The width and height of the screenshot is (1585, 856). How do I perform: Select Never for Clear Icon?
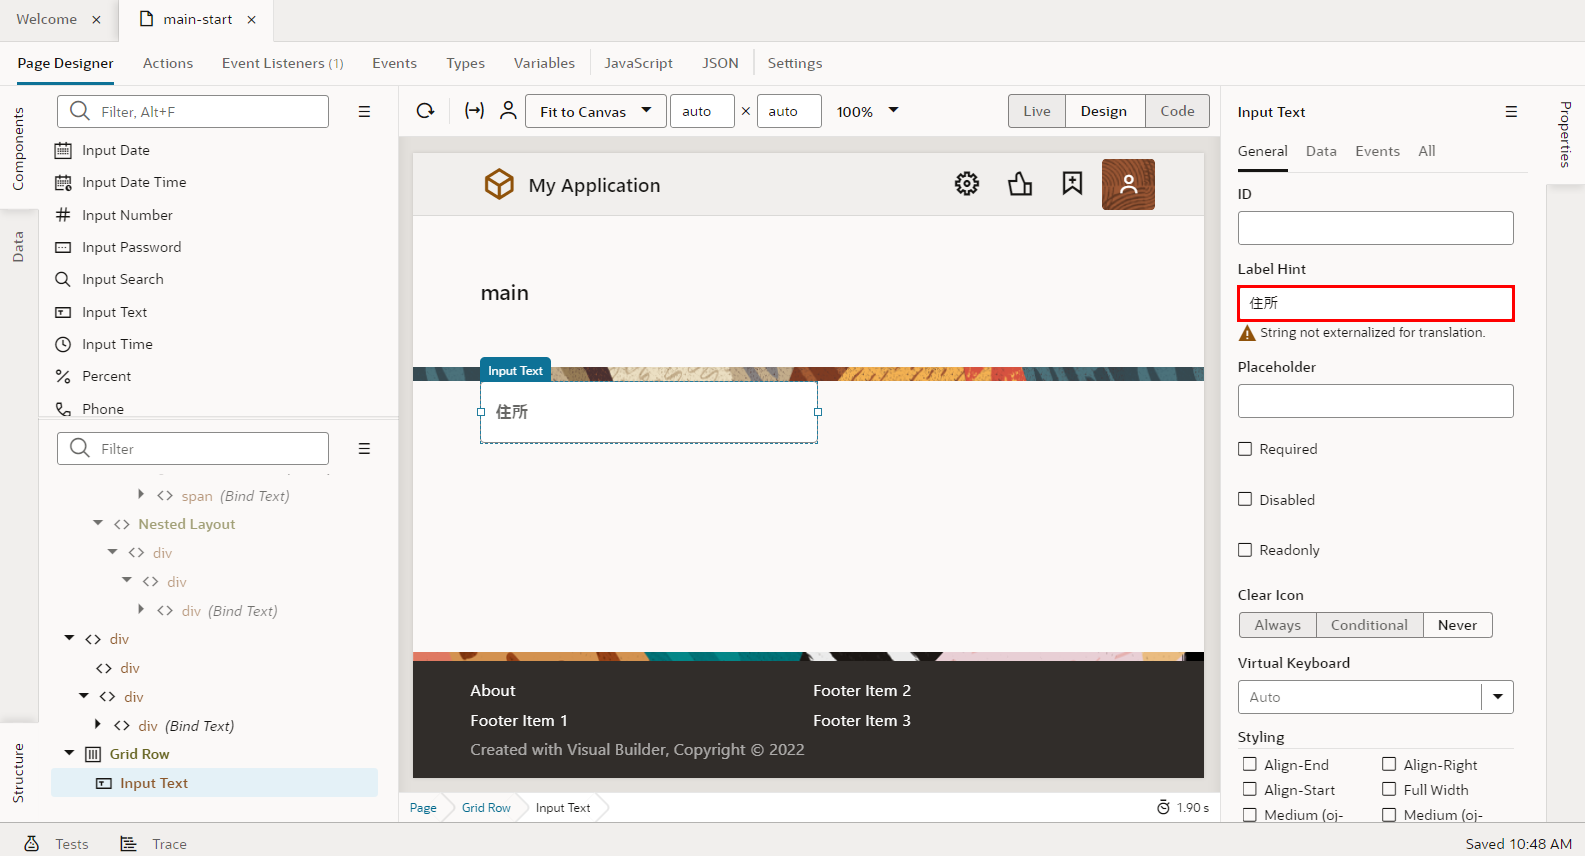(1456, 625)
